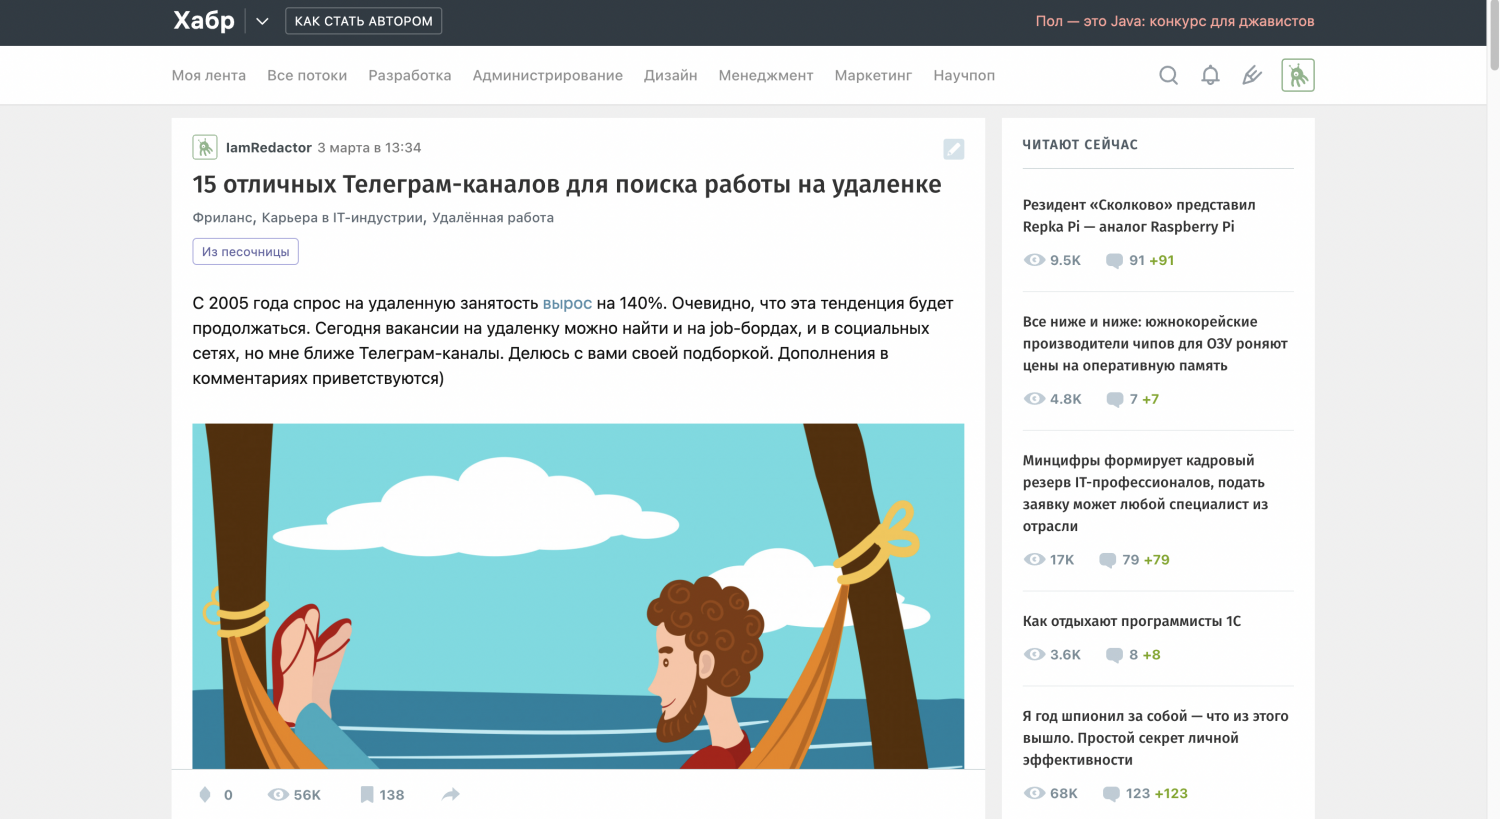Select the Из песочницы badge

(245, 251)
